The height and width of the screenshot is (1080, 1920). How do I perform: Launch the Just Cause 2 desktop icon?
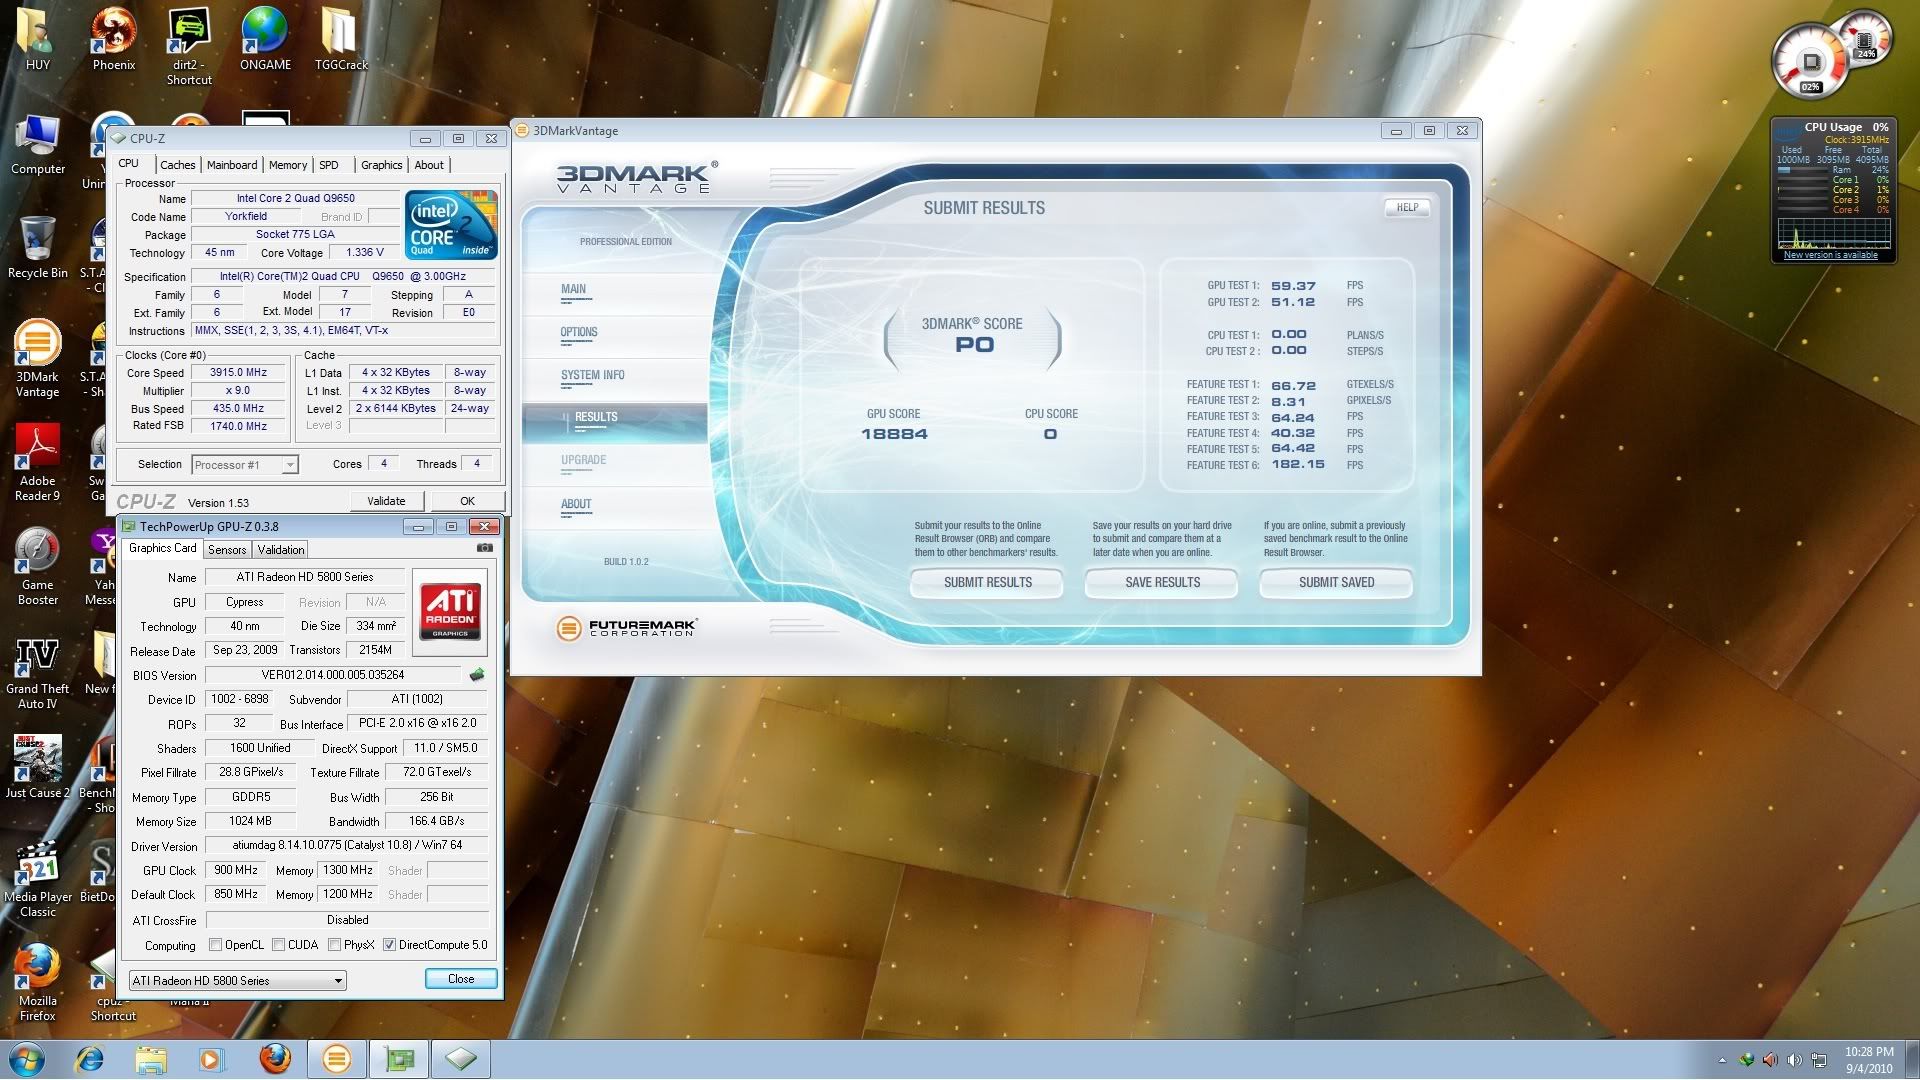point(38,767)
